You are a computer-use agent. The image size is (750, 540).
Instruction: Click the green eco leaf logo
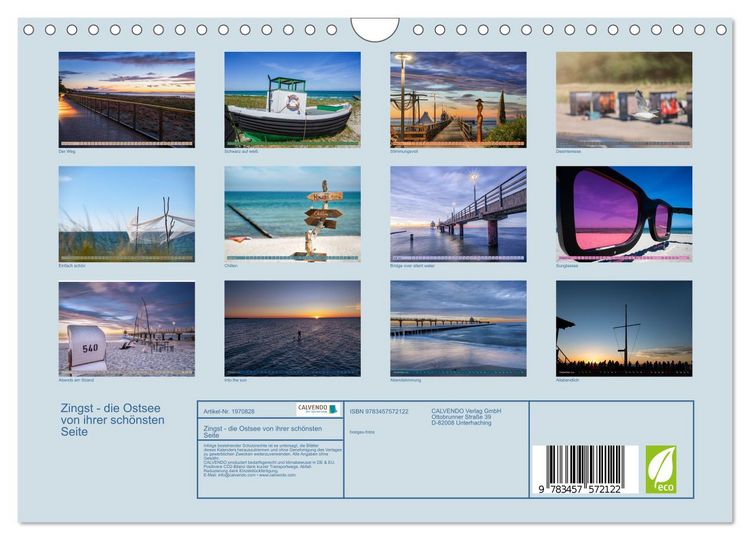[x=661, y=469]
